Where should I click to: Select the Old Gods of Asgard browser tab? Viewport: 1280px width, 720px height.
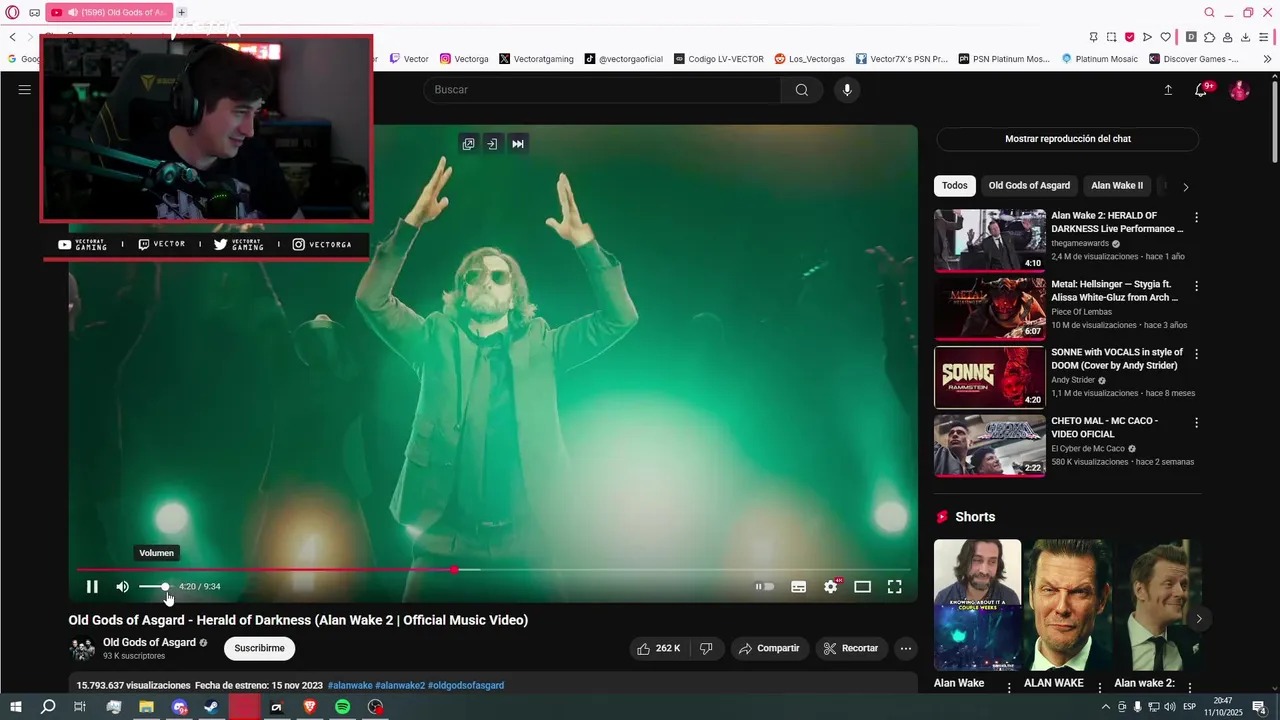[x=108, y=13]
